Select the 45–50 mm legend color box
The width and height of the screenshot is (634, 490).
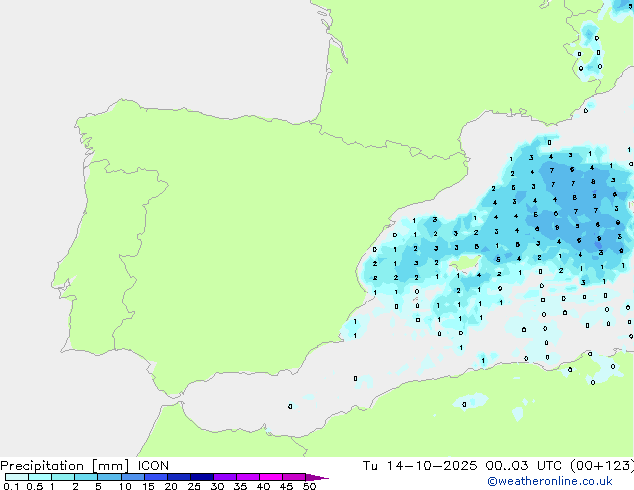[x=294, y=477]
